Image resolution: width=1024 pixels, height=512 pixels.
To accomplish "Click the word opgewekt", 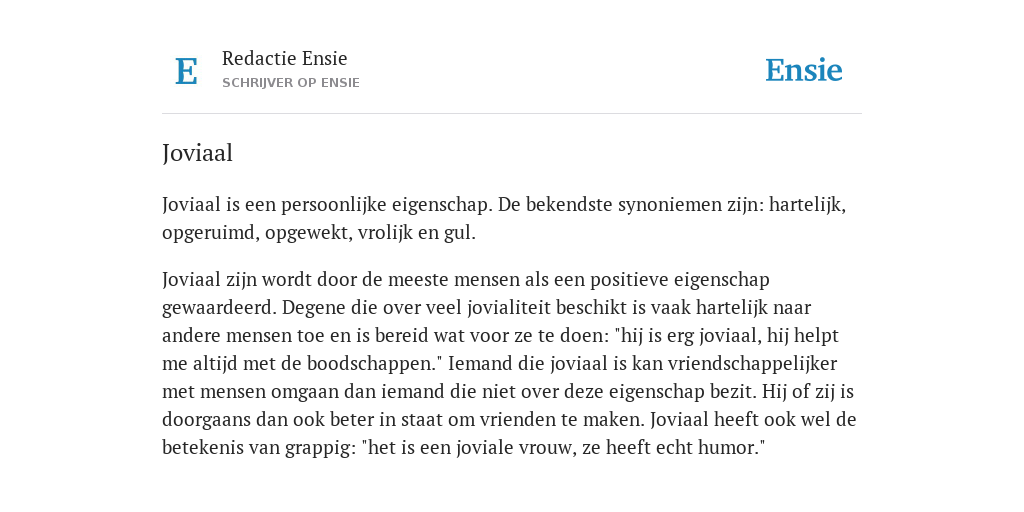I will tap(308, 233).
